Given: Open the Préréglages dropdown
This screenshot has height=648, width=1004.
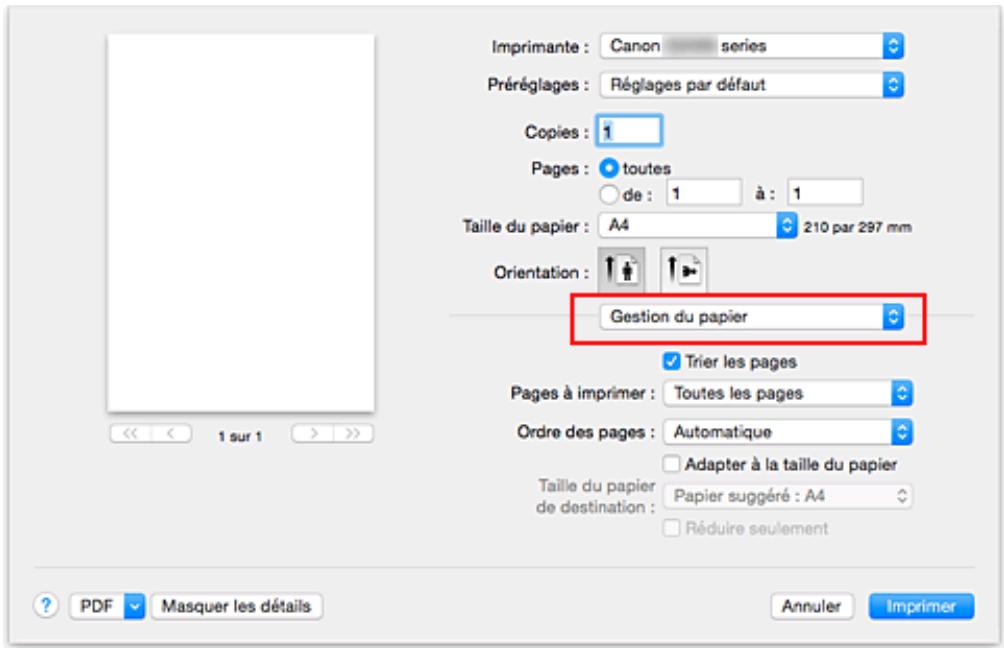Looking at the screenshot, I should [x=752, y=85].
